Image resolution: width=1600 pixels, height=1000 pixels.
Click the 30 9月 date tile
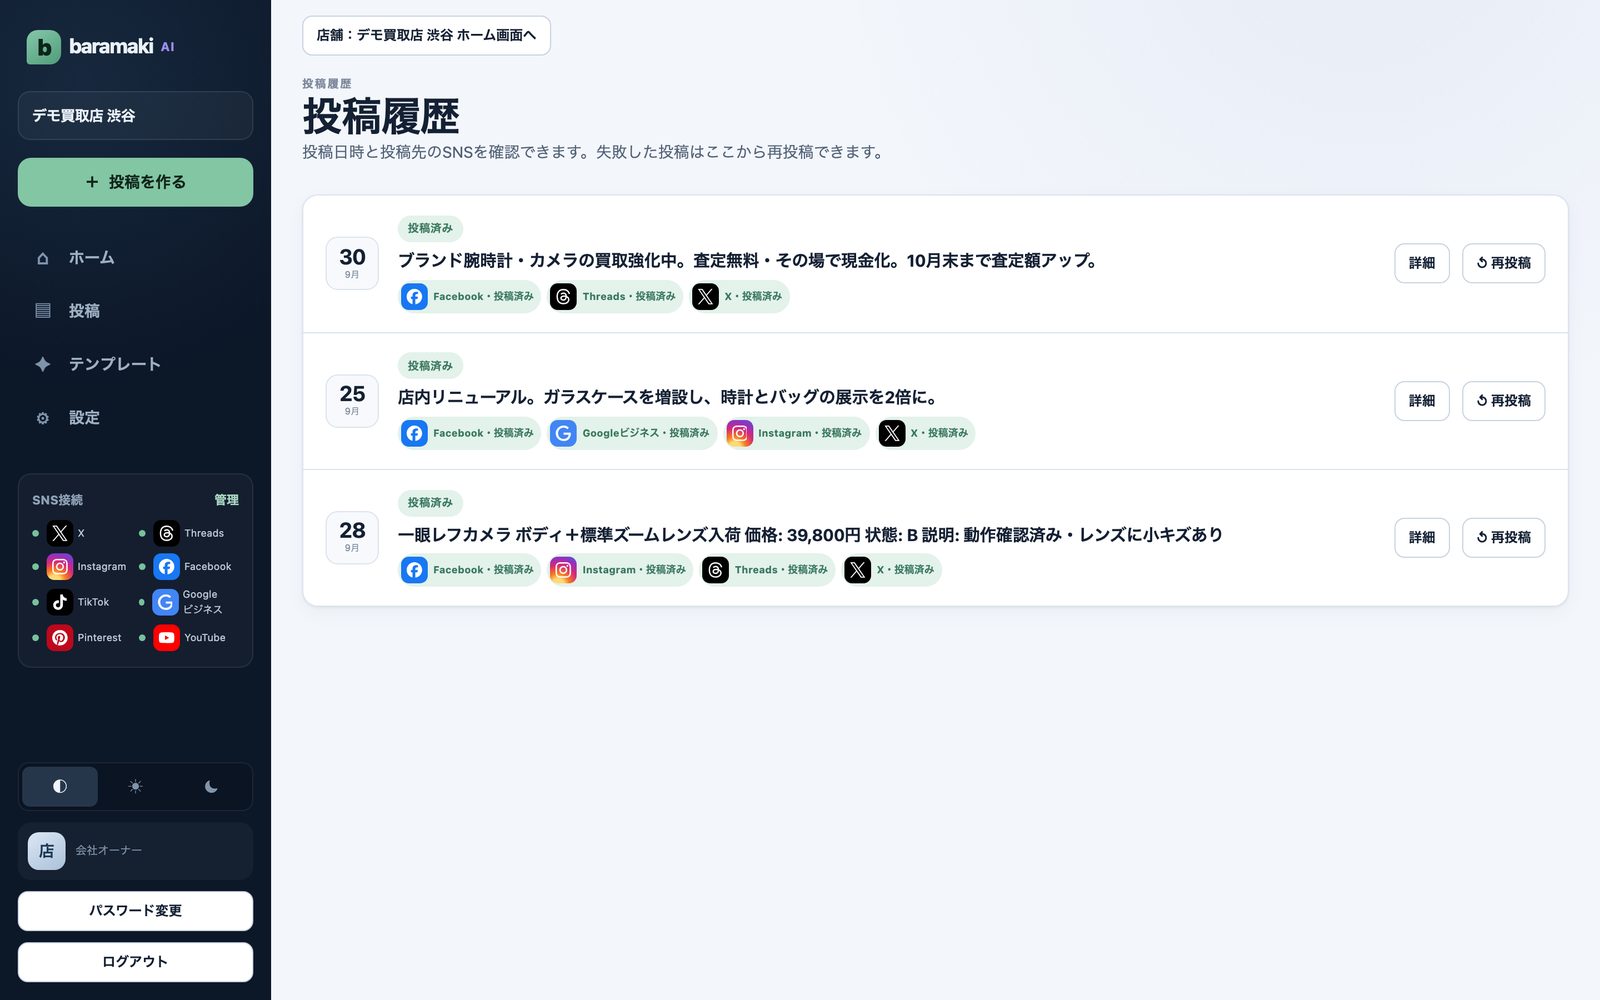352,263
